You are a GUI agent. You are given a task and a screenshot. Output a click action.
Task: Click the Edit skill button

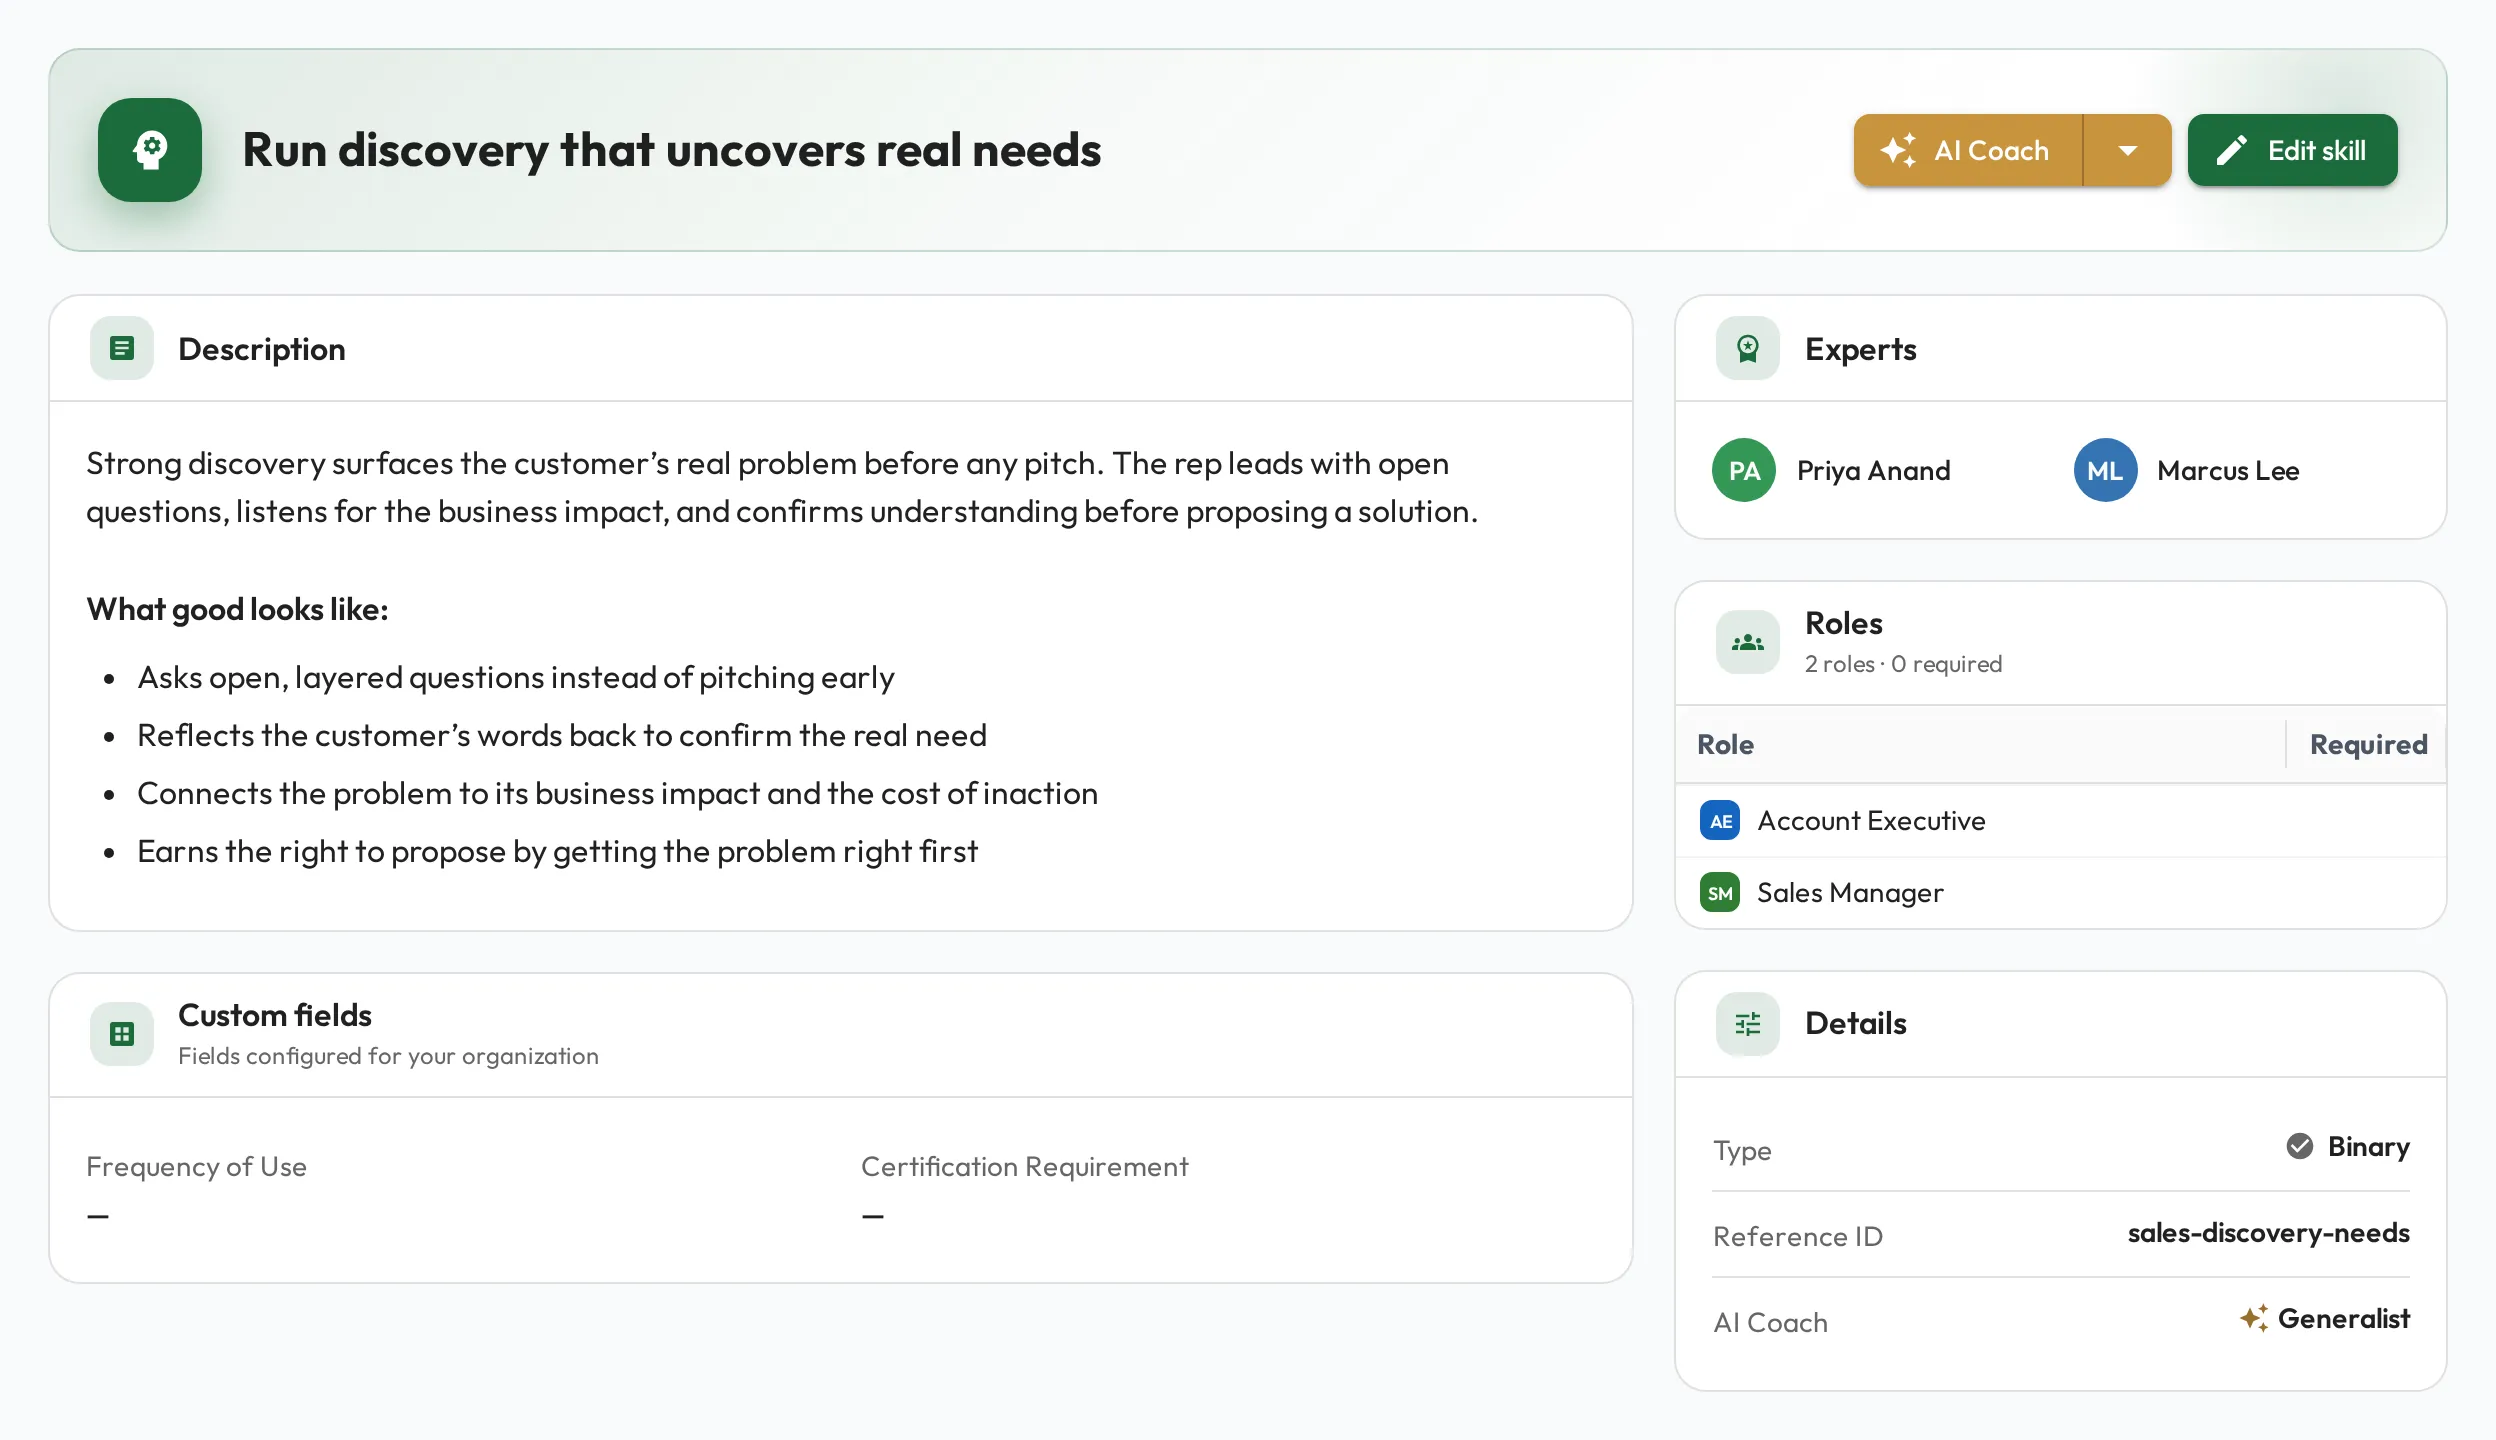coord(2292,150)
